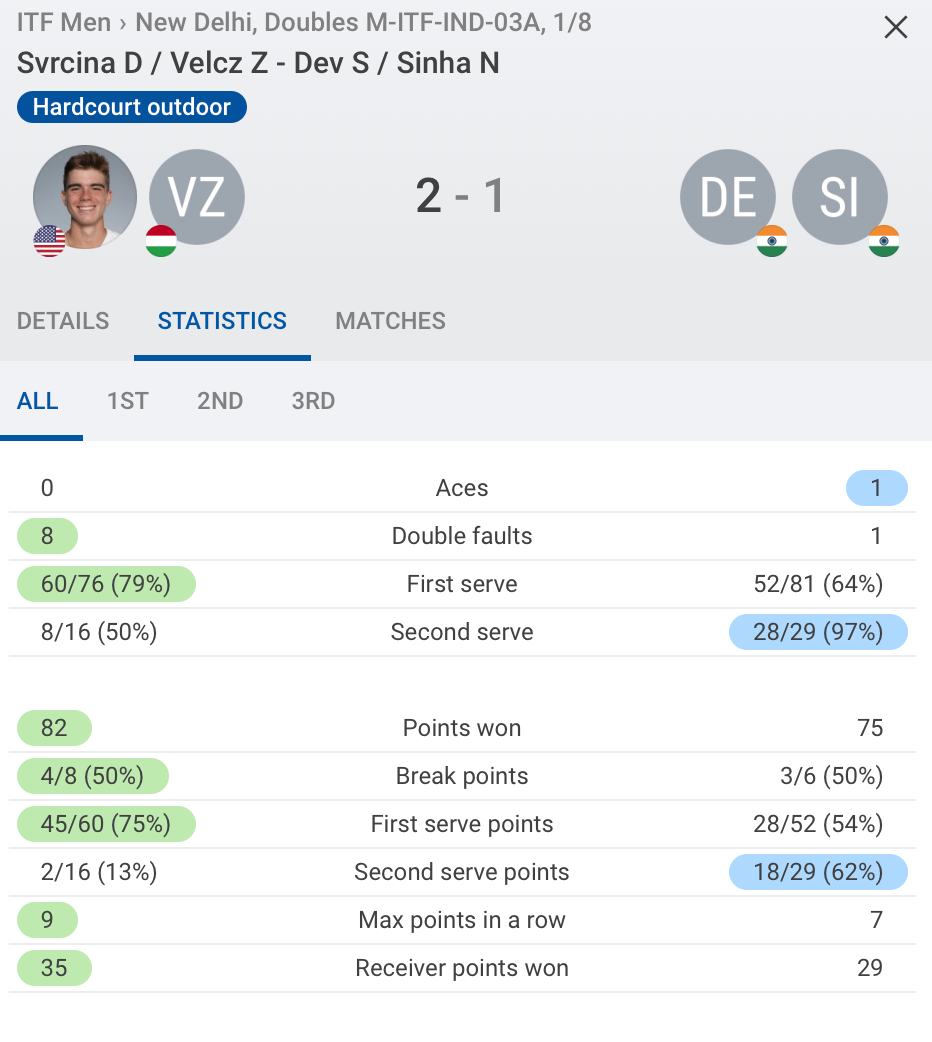
Task: Show 2nd set statistics
Action: coord(220,401)
